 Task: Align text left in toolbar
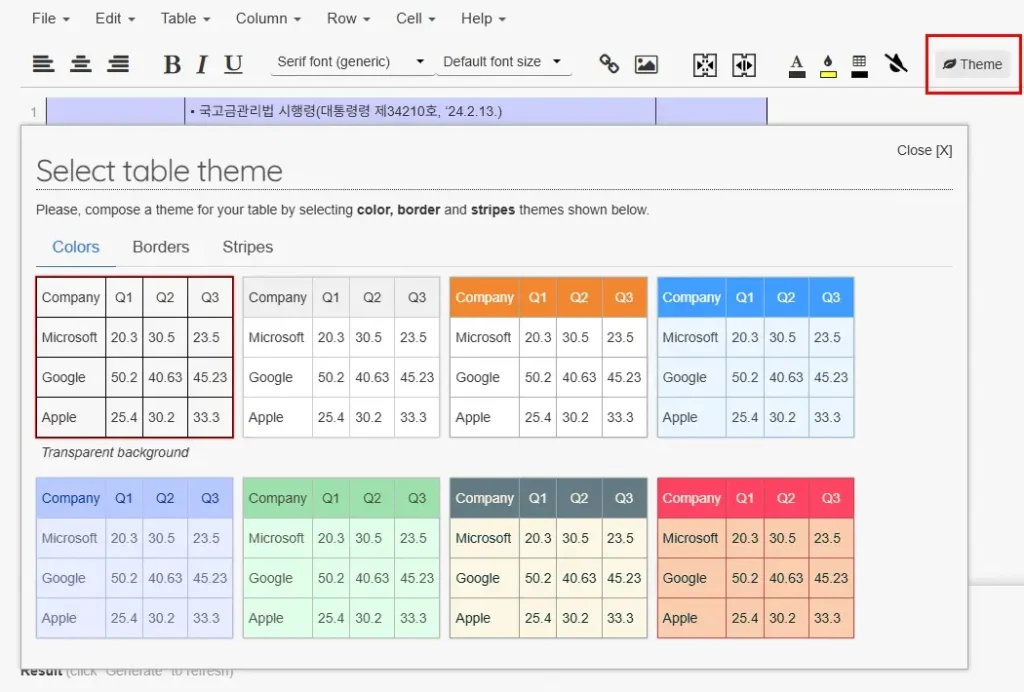pyautogui.click(x=43, y=63)
